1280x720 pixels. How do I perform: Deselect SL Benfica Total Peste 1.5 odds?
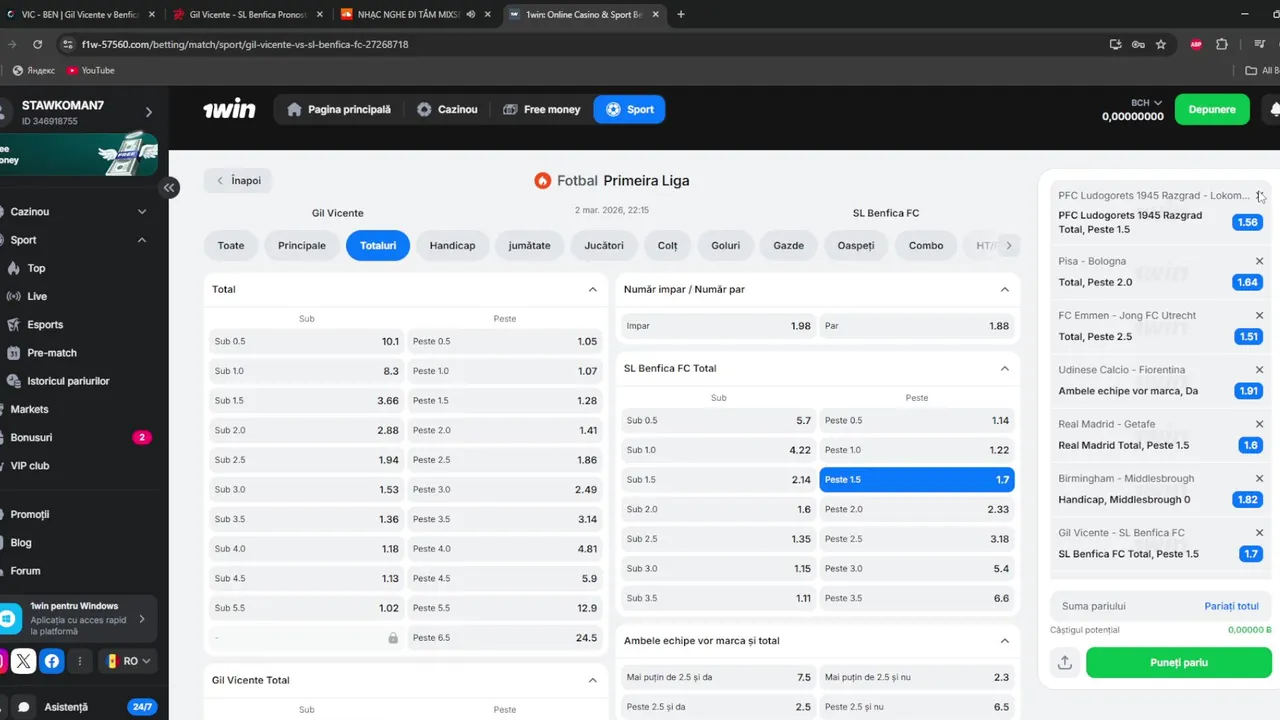coord(917,480)
